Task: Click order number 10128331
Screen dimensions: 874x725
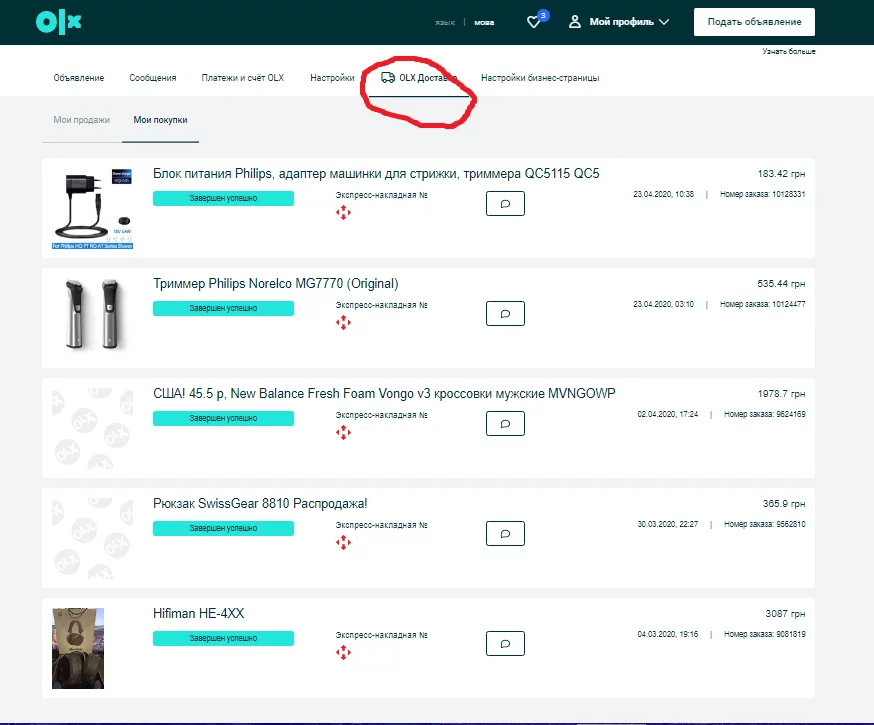Action: pos(763,194)
